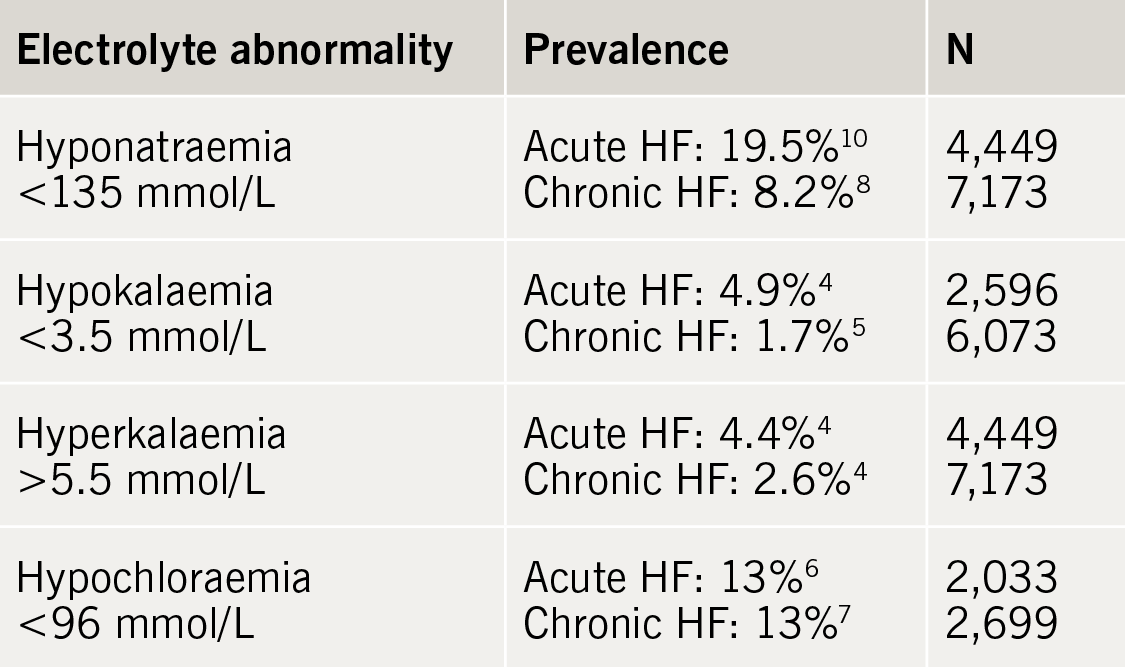Click the sample size value 2,596
Screen dimensions: 1125x667
[x=1001, y=292]
